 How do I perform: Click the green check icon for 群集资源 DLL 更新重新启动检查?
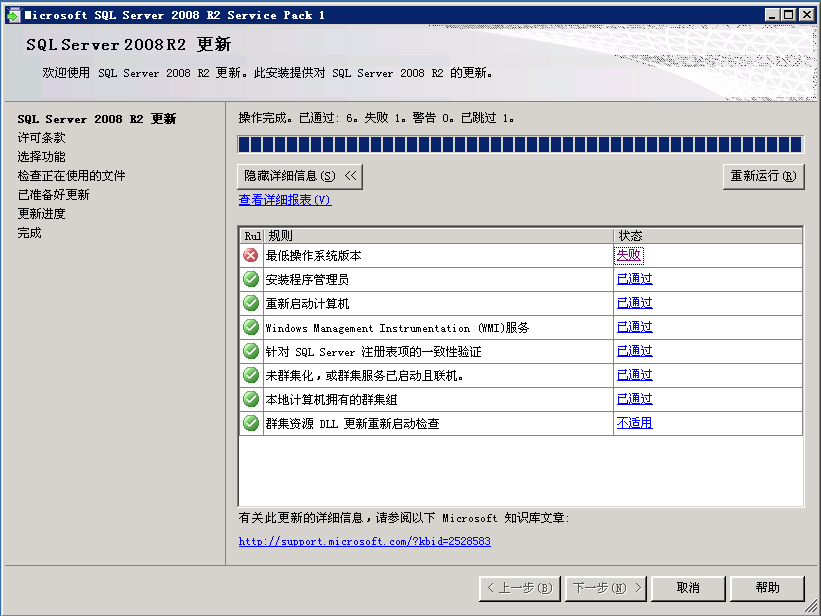coord(251,423)
